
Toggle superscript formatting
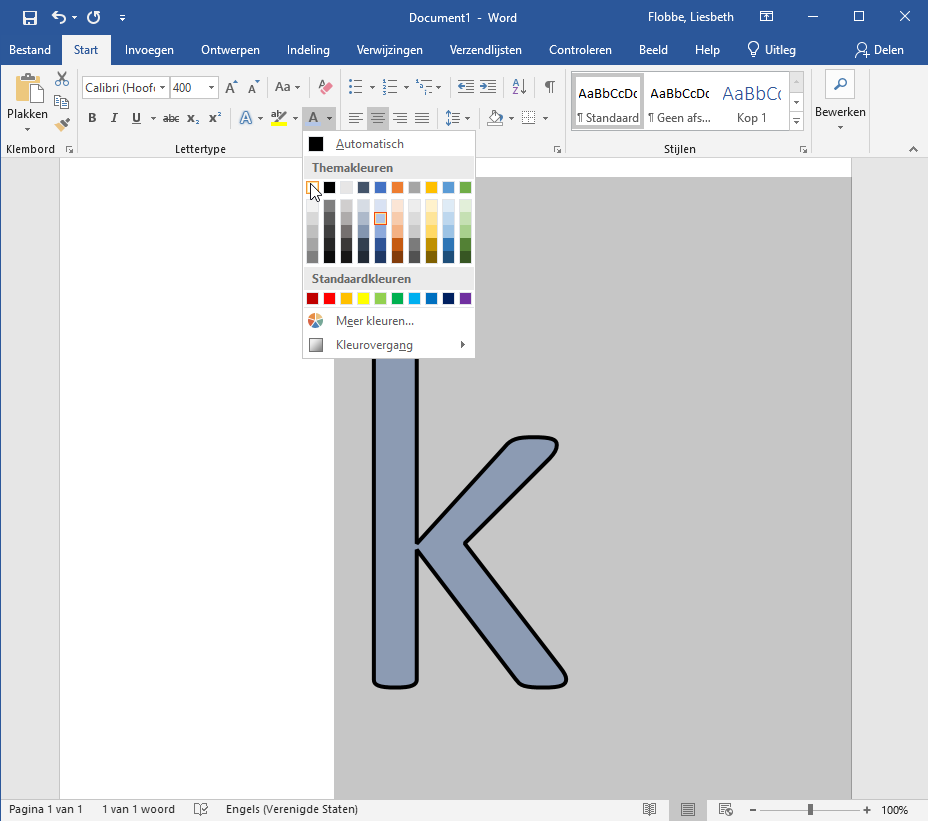click(x=215, y=118)
